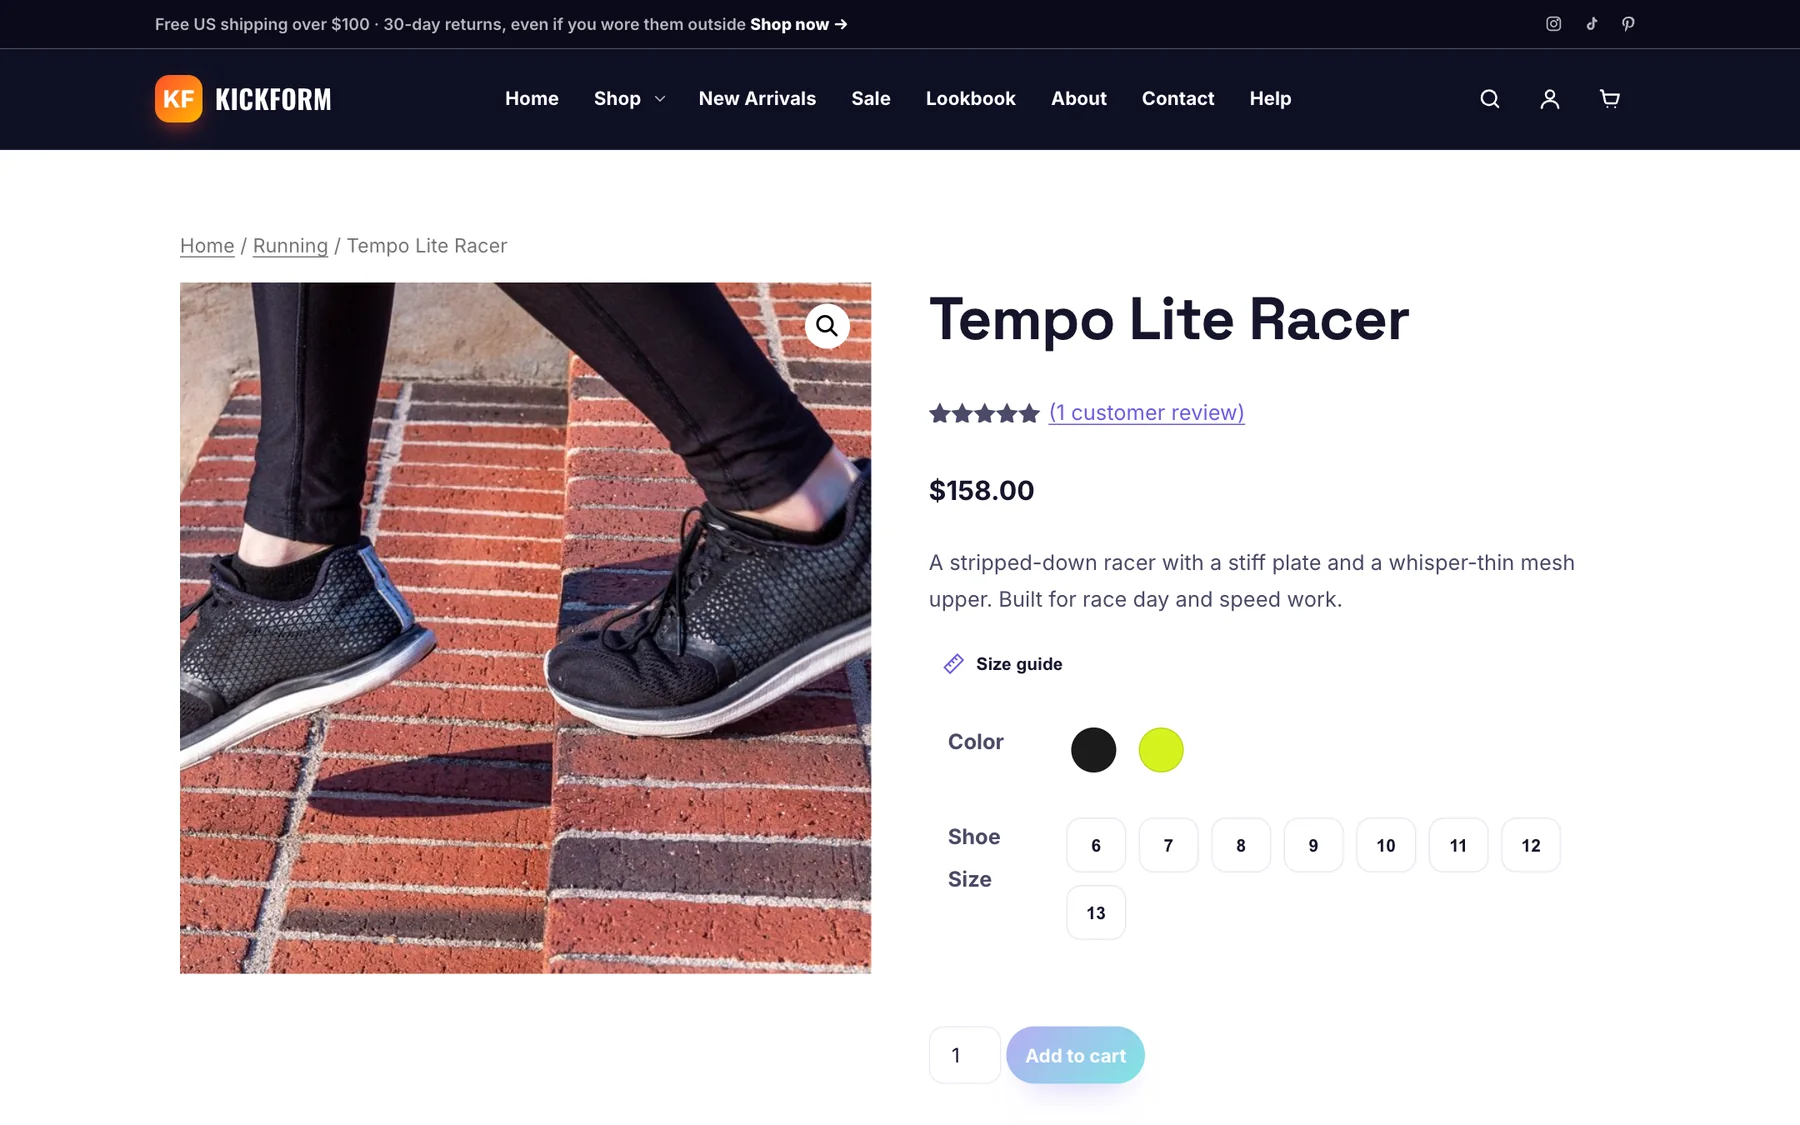Open the Lookbook page
Viewport: 1800px width, 1125px height.
click(971, 99)
